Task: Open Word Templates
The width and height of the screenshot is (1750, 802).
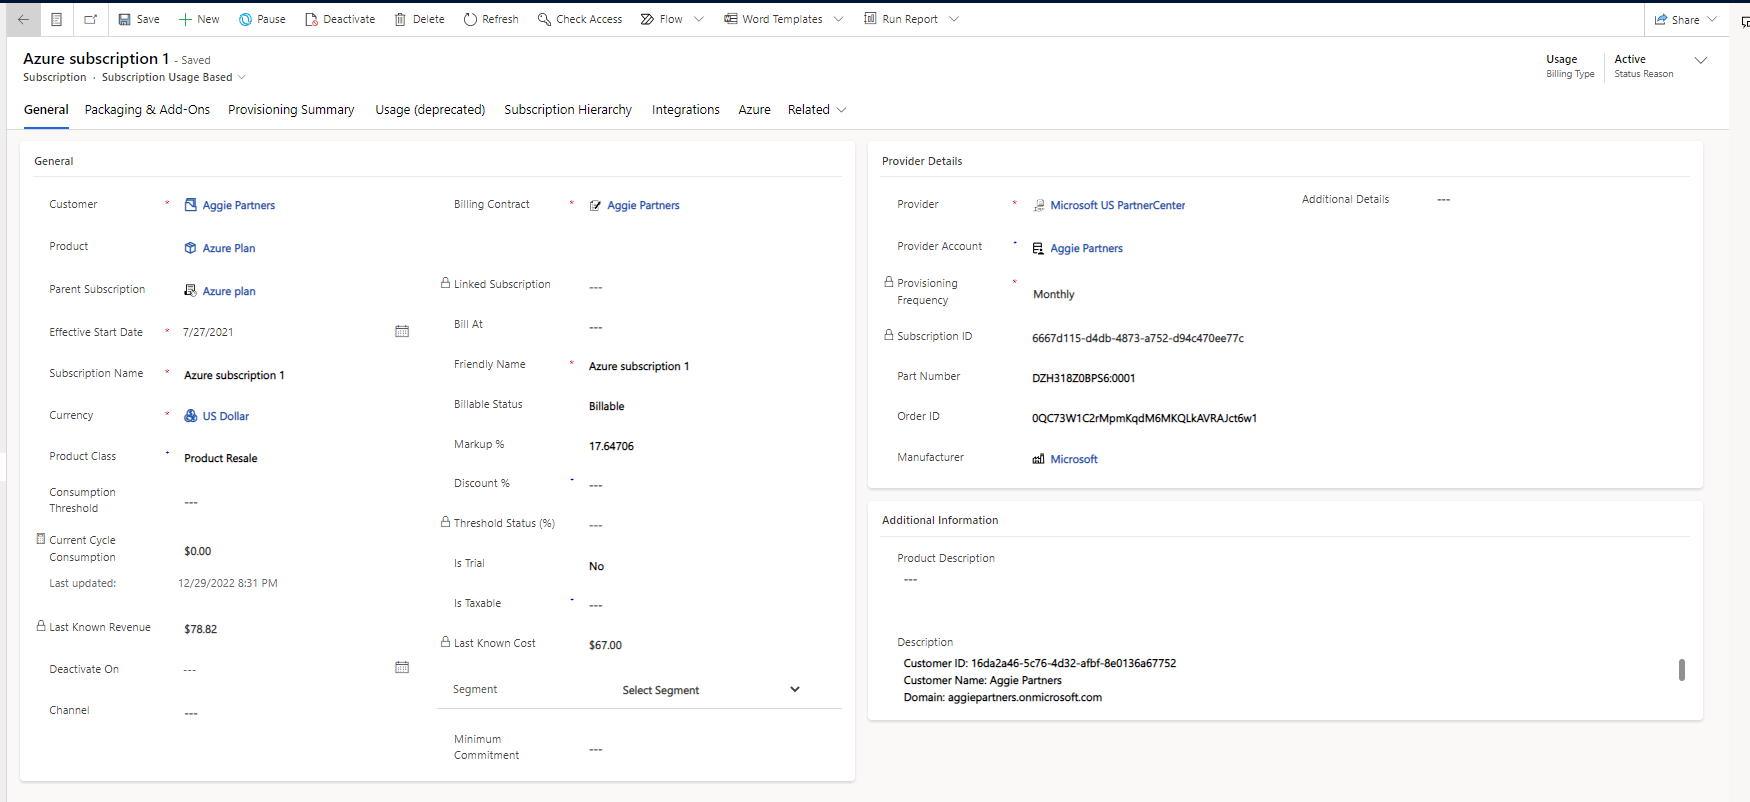Action: pos(773,19)
